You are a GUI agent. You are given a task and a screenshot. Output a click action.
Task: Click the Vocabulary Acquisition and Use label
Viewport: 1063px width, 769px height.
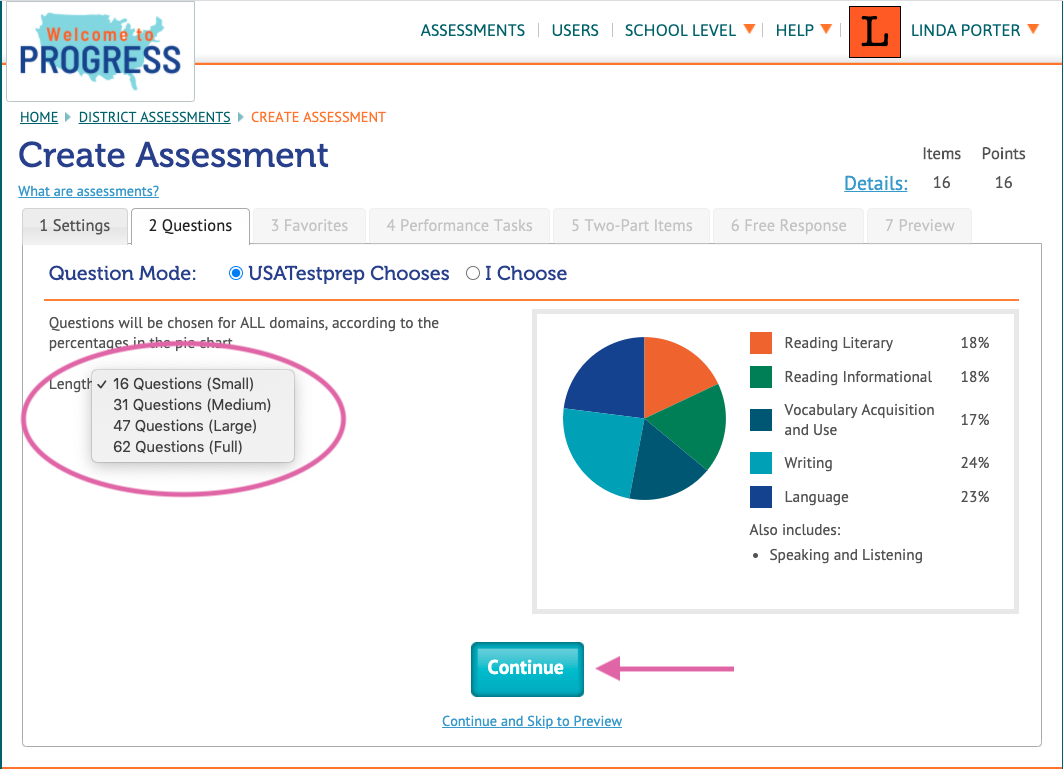(859, 420)
